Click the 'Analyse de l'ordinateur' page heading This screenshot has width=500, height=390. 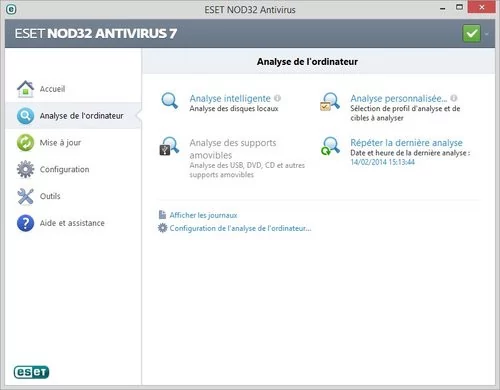click(307, 62)
